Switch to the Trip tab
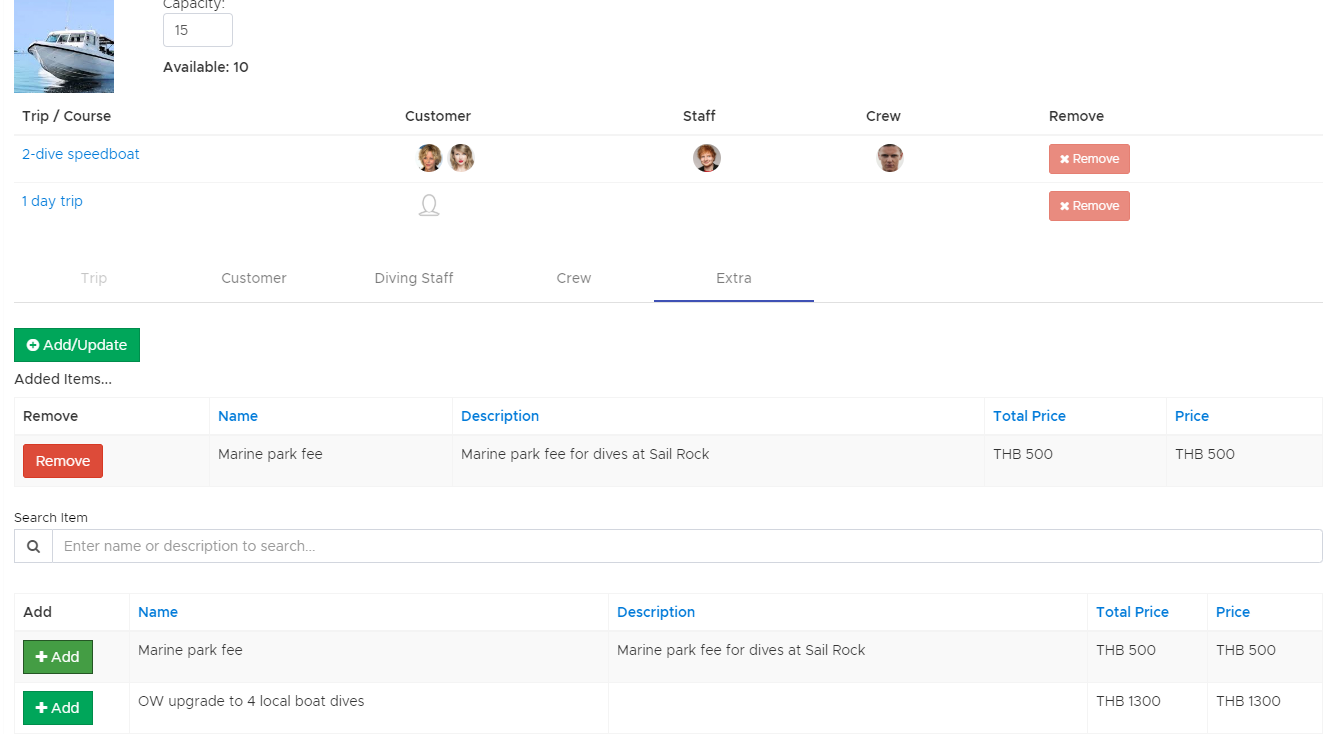This screenshot has width=1329, height=734. click(x=94, y=278)
